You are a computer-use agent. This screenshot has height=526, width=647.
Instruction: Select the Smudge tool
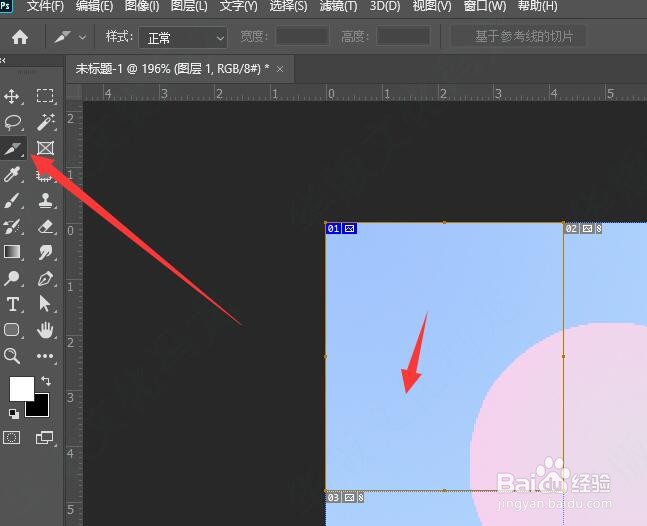pyautogui.click(x=45, y=252)
